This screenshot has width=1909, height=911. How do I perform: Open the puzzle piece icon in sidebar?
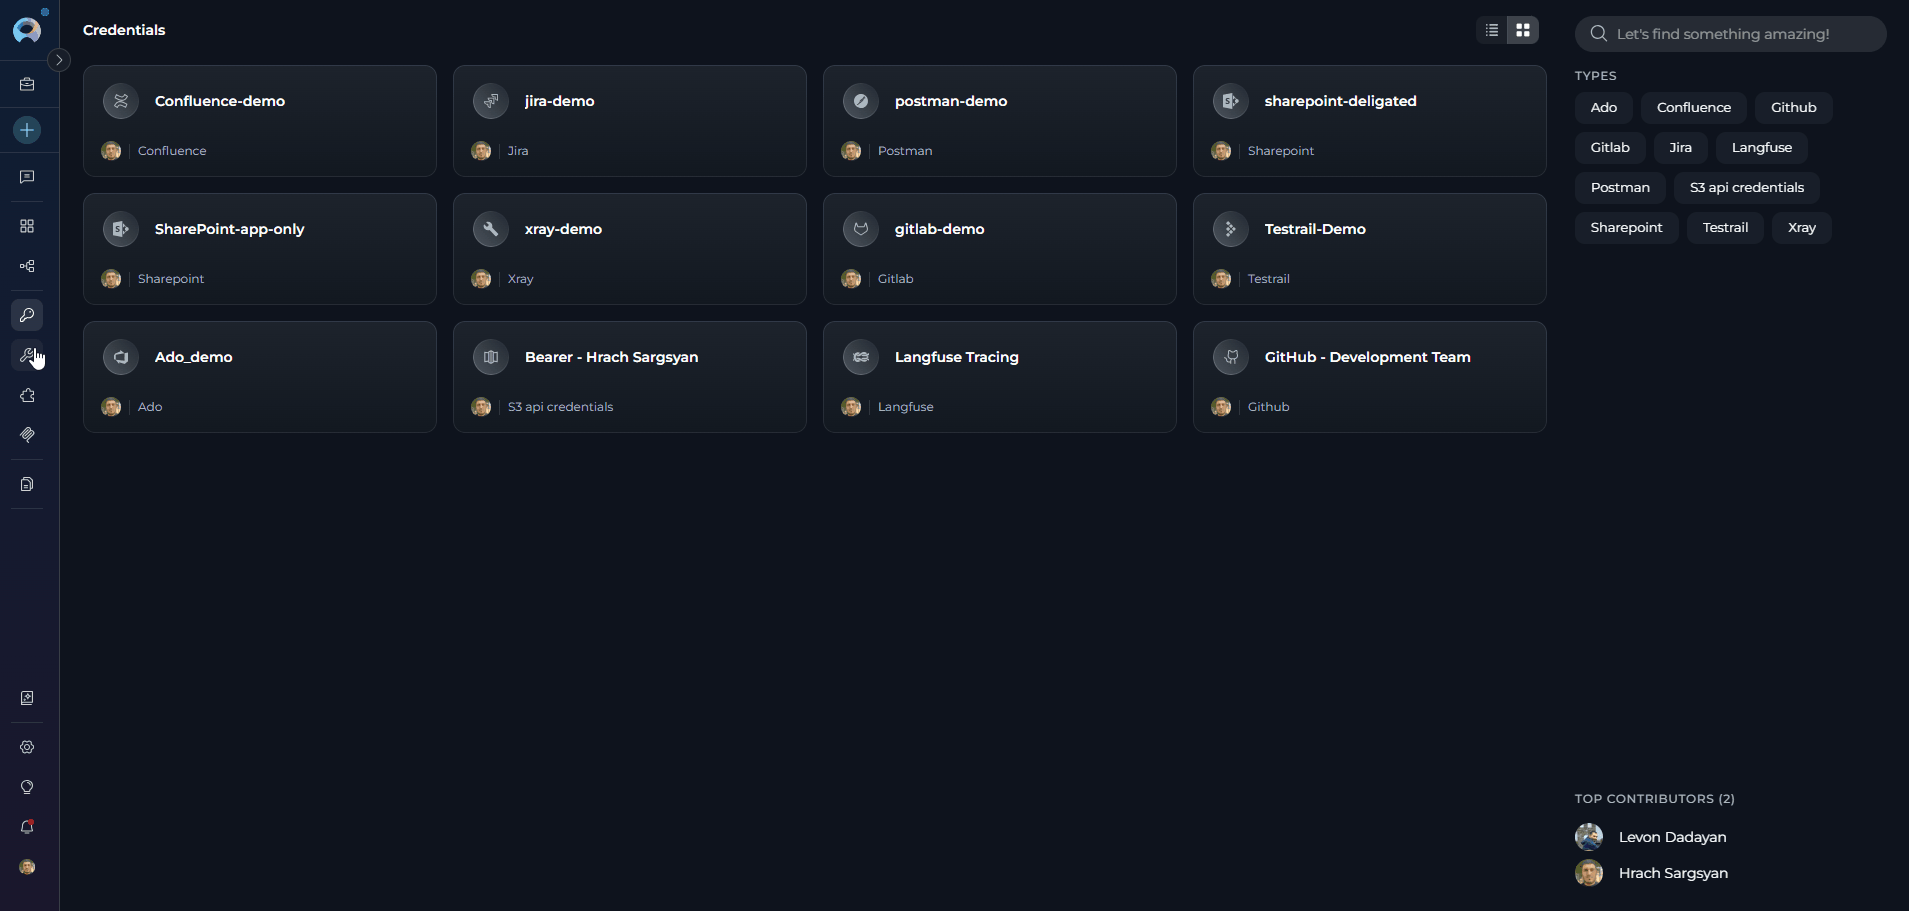(x=27, y=395)
